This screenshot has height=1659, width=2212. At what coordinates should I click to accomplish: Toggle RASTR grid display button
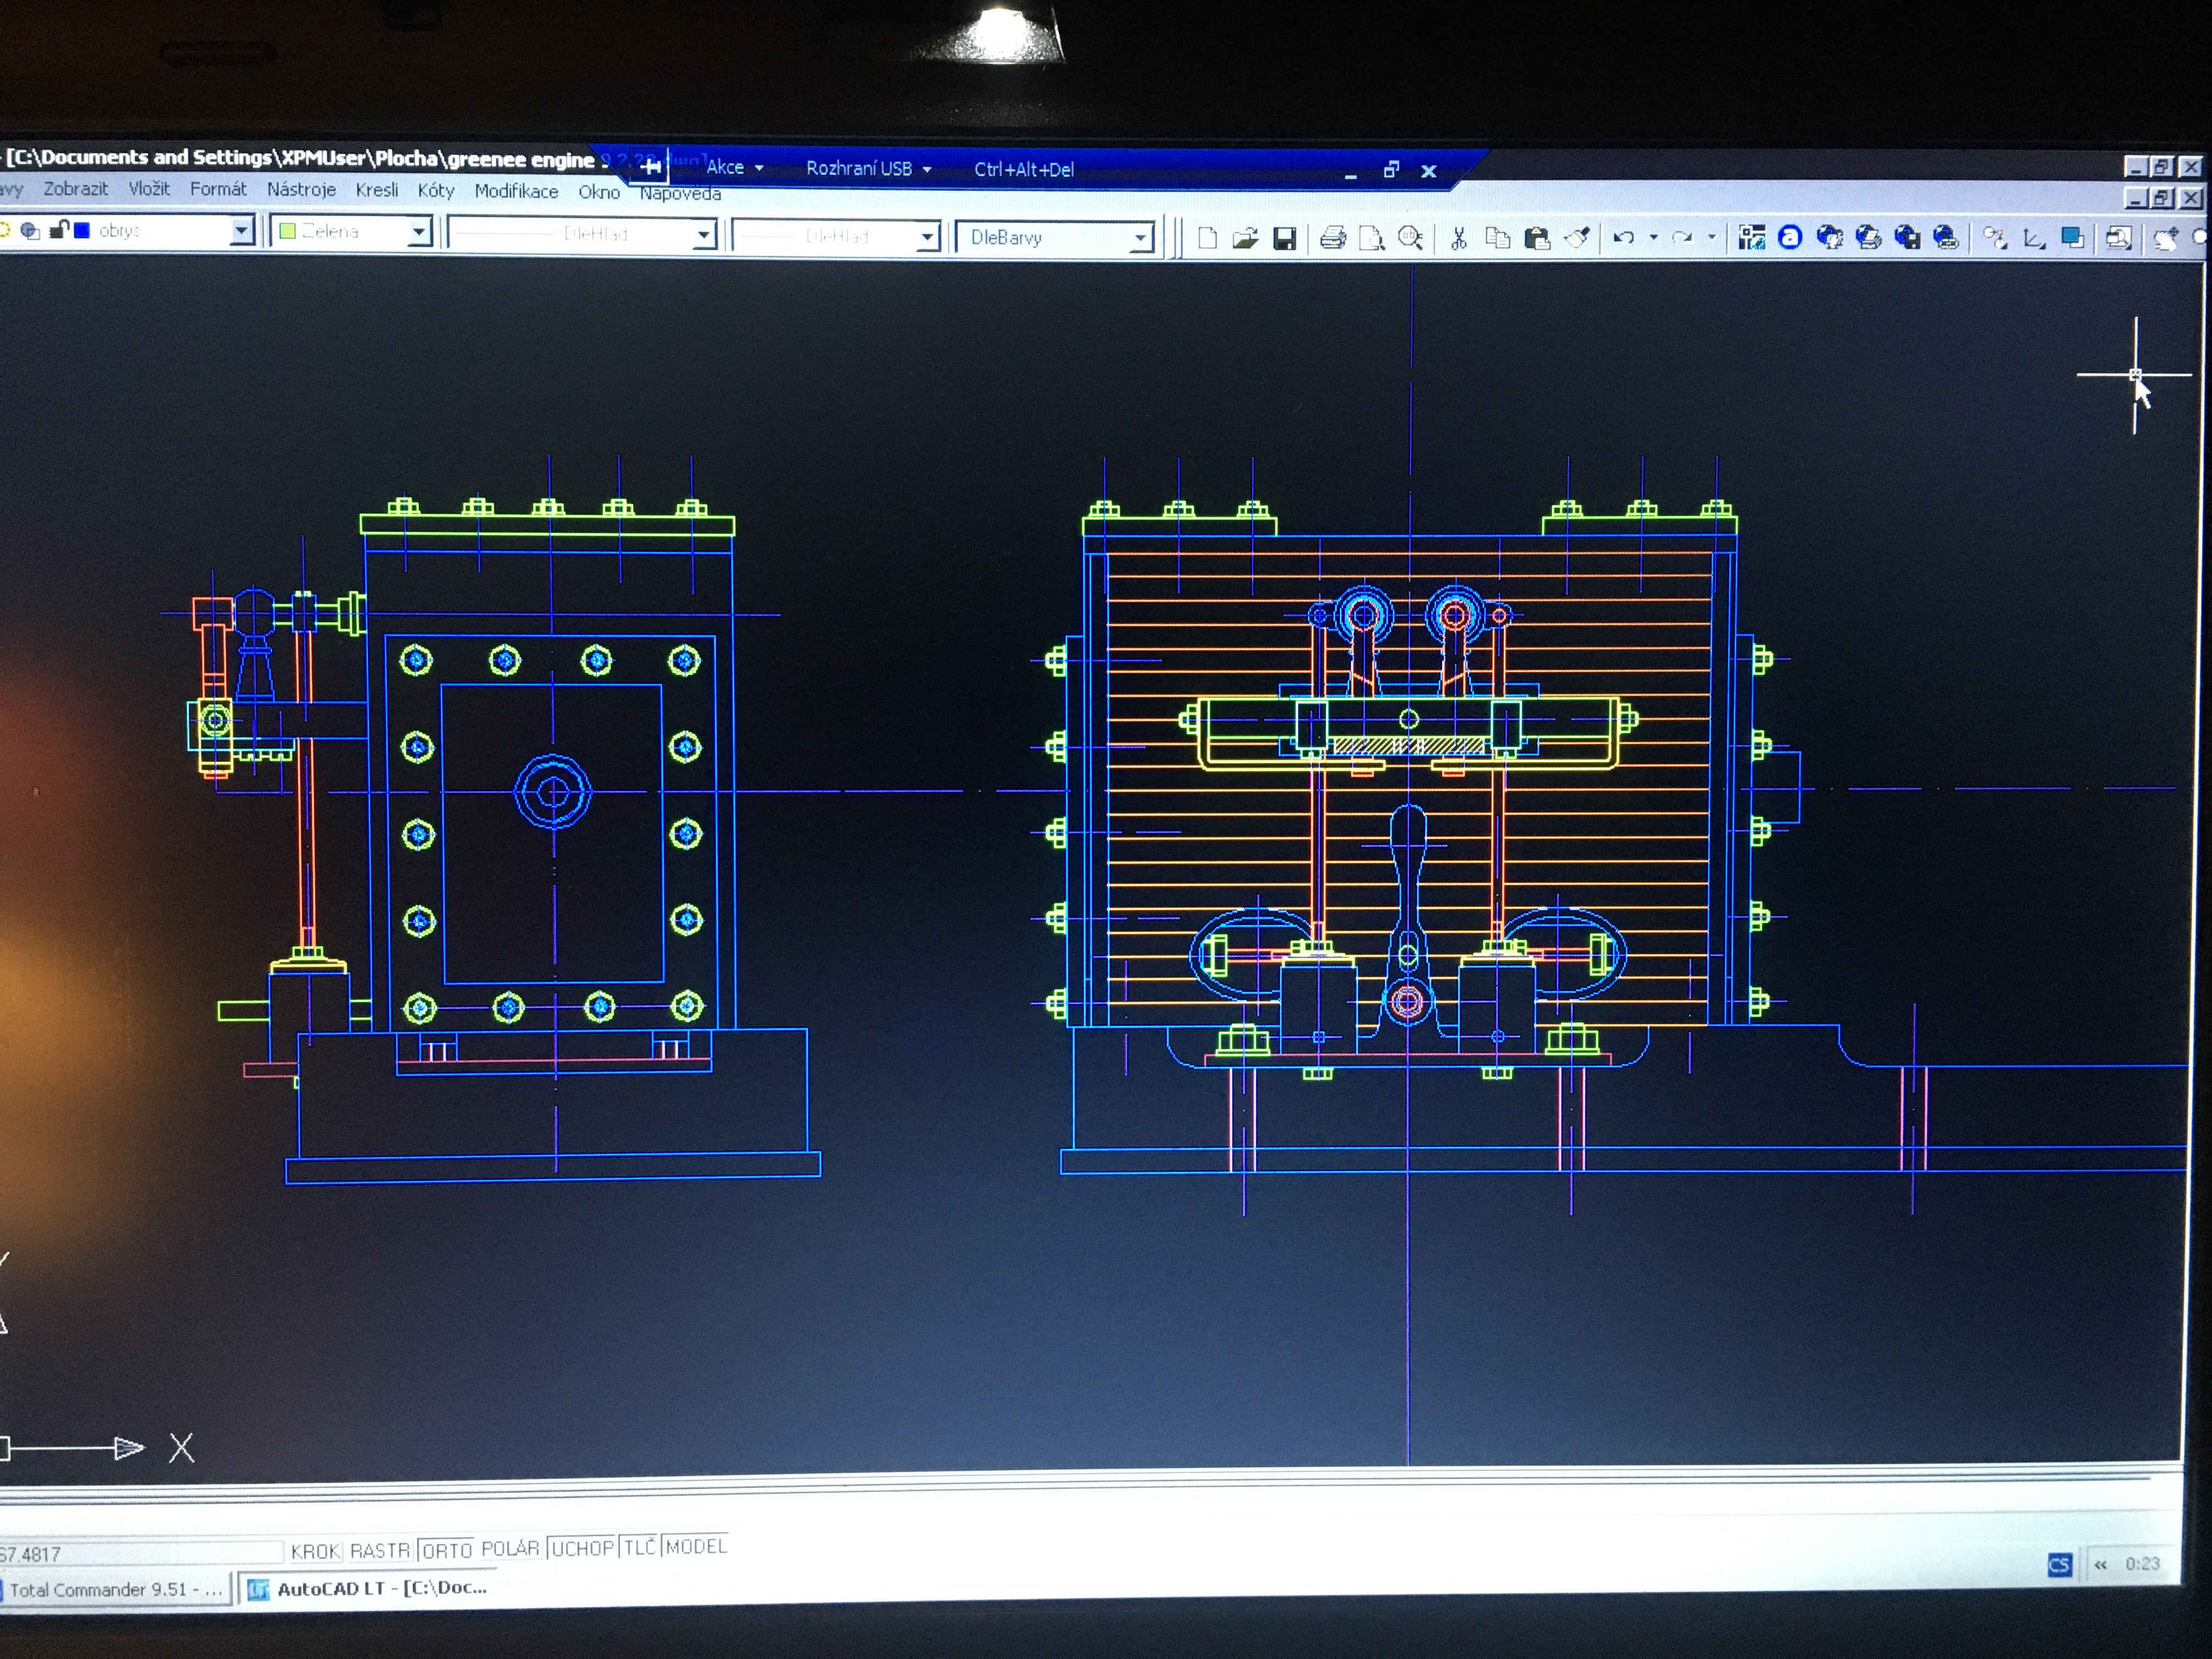point(380,1551)
